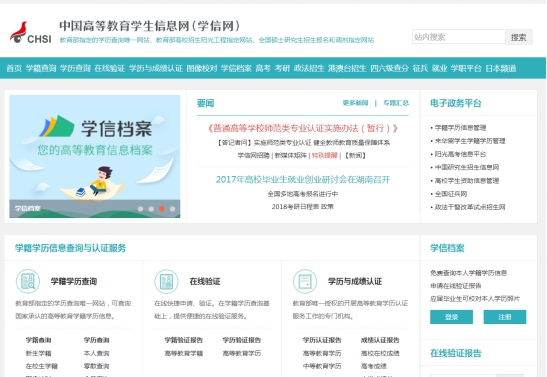The height and width of the screenshot is (377, 547).
Task: Click 高校在校成绩 under 成绩认证报告
Action: [x=380, y=353]
